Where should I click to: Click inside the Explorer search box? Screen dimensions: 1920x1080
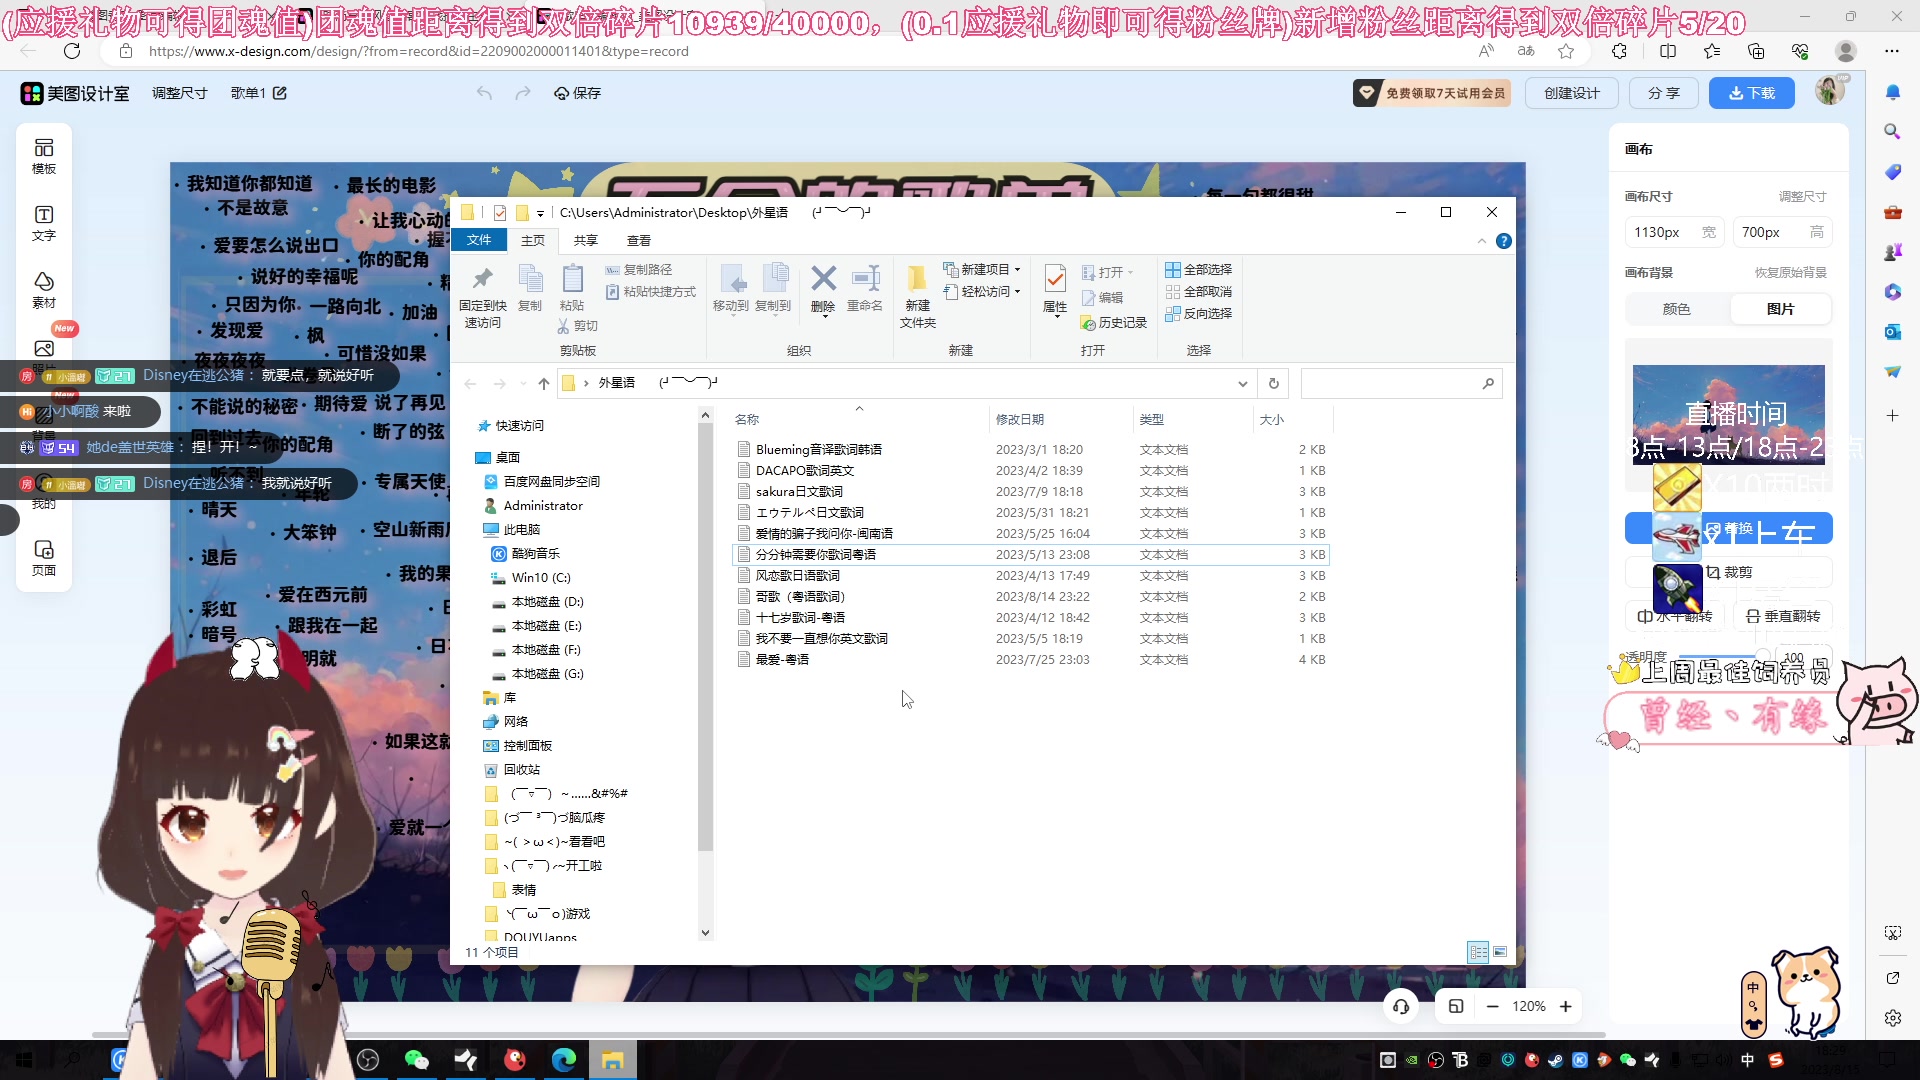tap(1401, 383)
